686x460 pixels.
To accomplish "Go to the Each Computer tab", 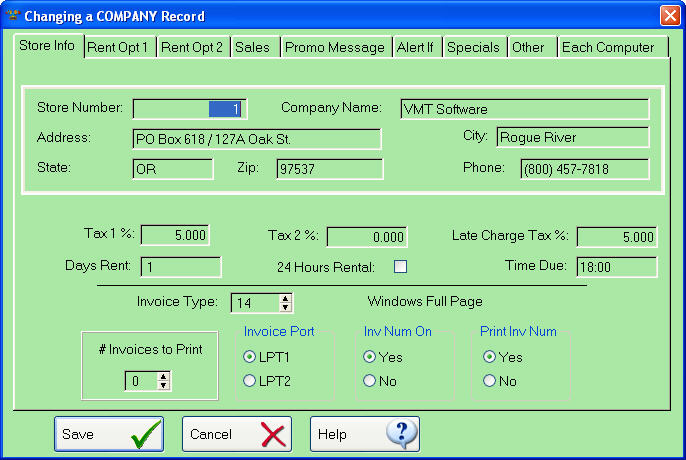I will pyautogui.click(x=607, y=47).
